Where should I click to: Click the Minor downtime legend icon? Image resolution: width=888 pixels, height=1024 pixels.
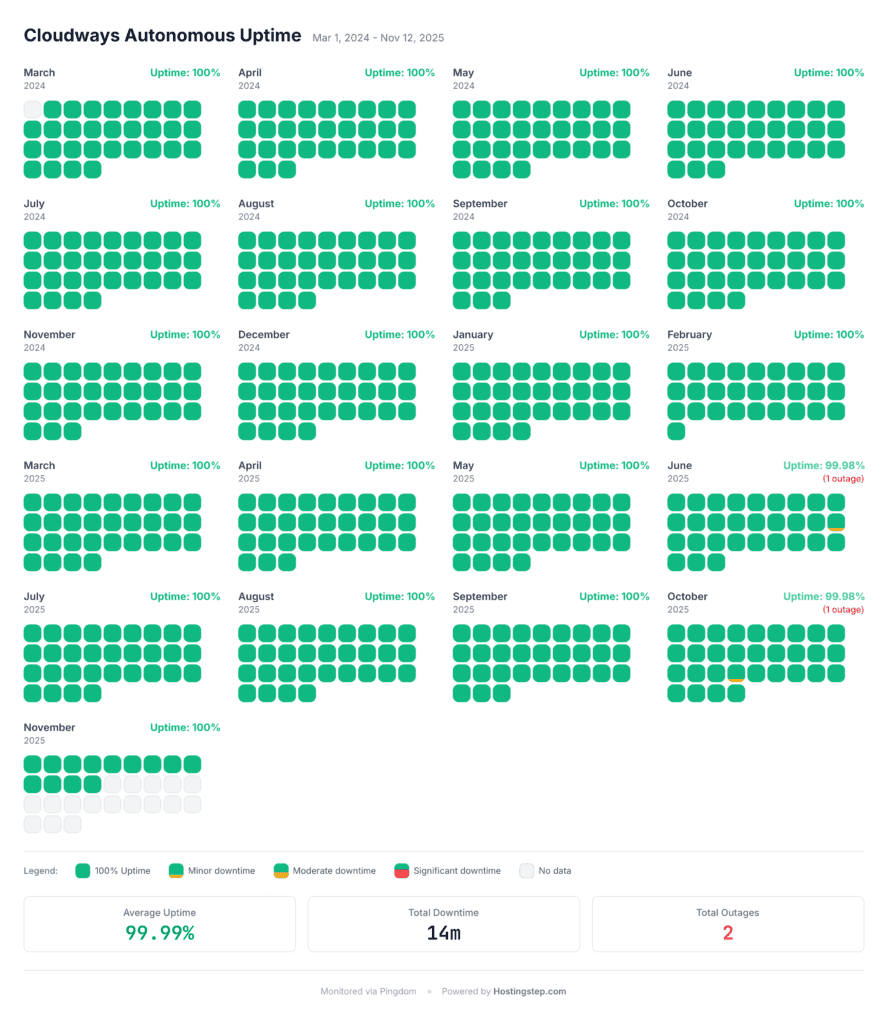click(x=176, y=871)
